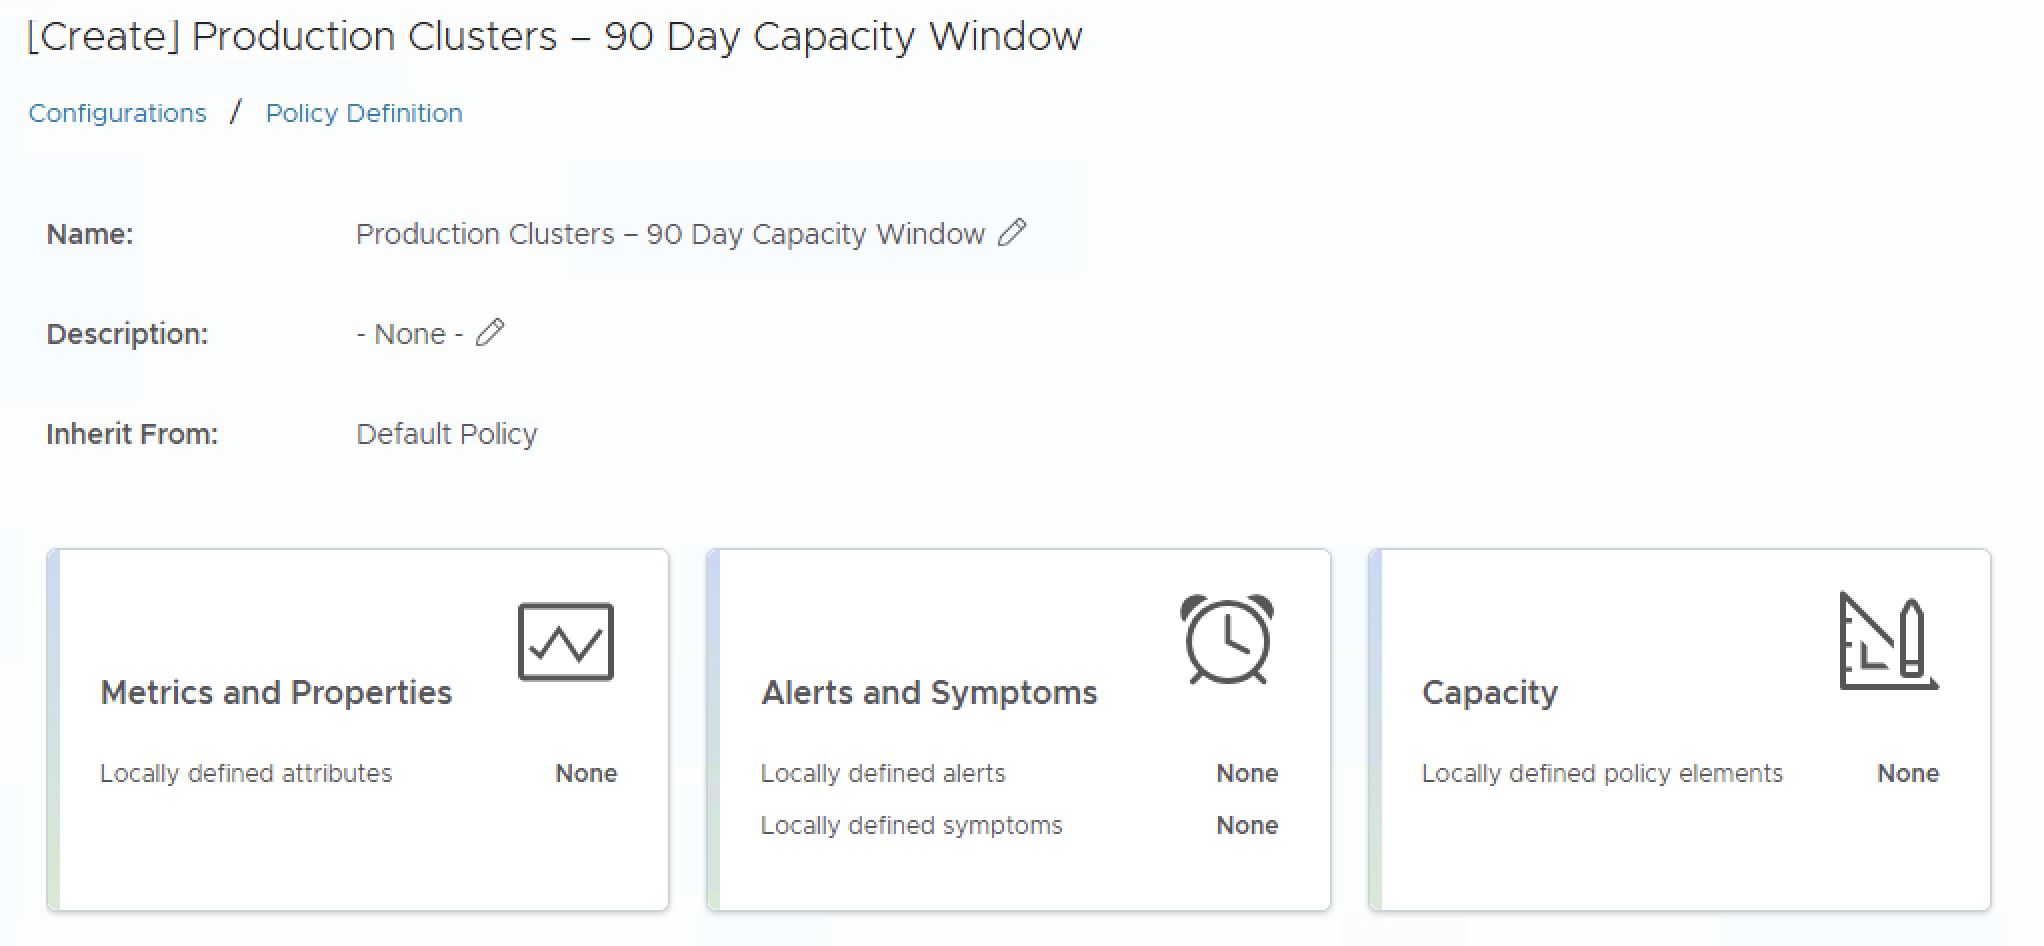
Task: Click the Metrics and Properties chart icon
Action: (x=566, y=642)
